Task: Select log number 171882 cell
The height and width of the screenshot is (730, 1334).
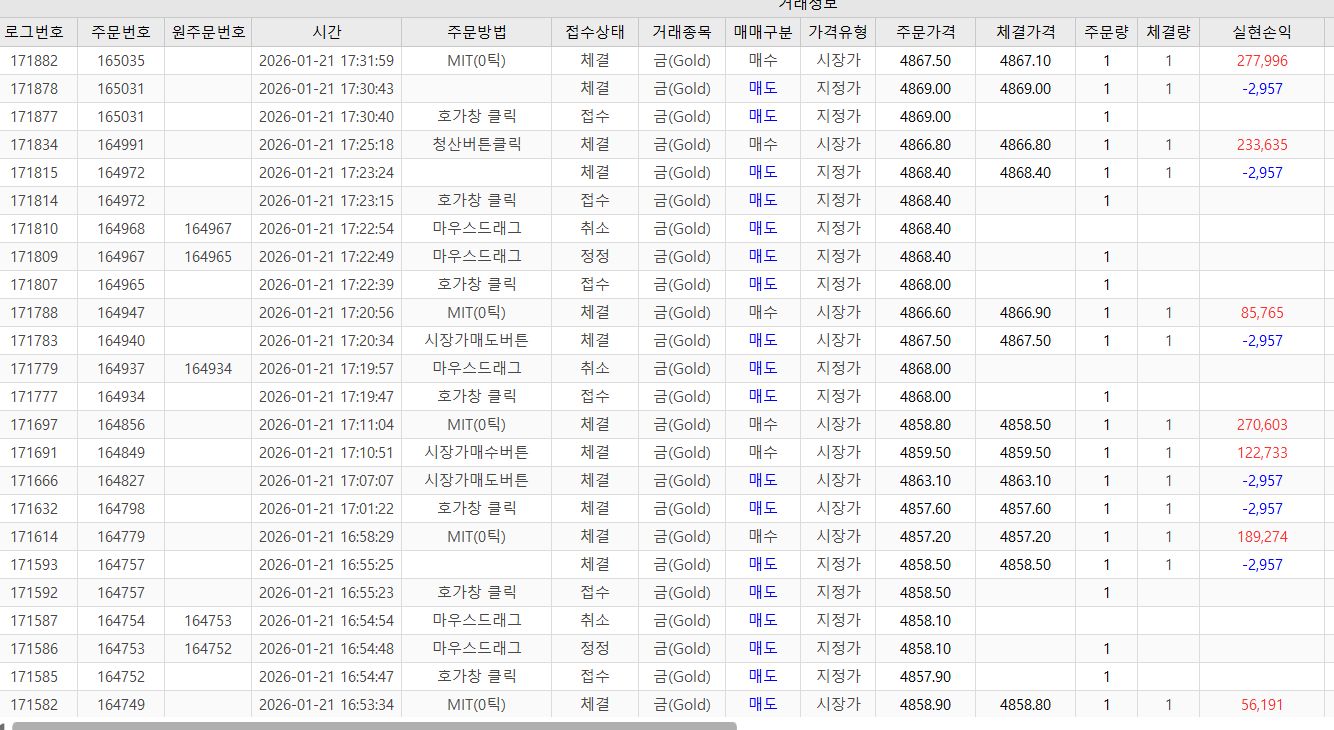Action: pyautogui.click(x=34, y=61)
